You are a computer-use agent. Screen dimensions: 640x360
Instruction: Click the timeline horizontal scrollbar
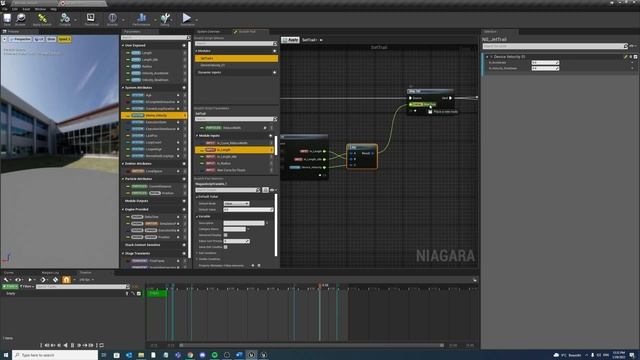tap(312, 345)
